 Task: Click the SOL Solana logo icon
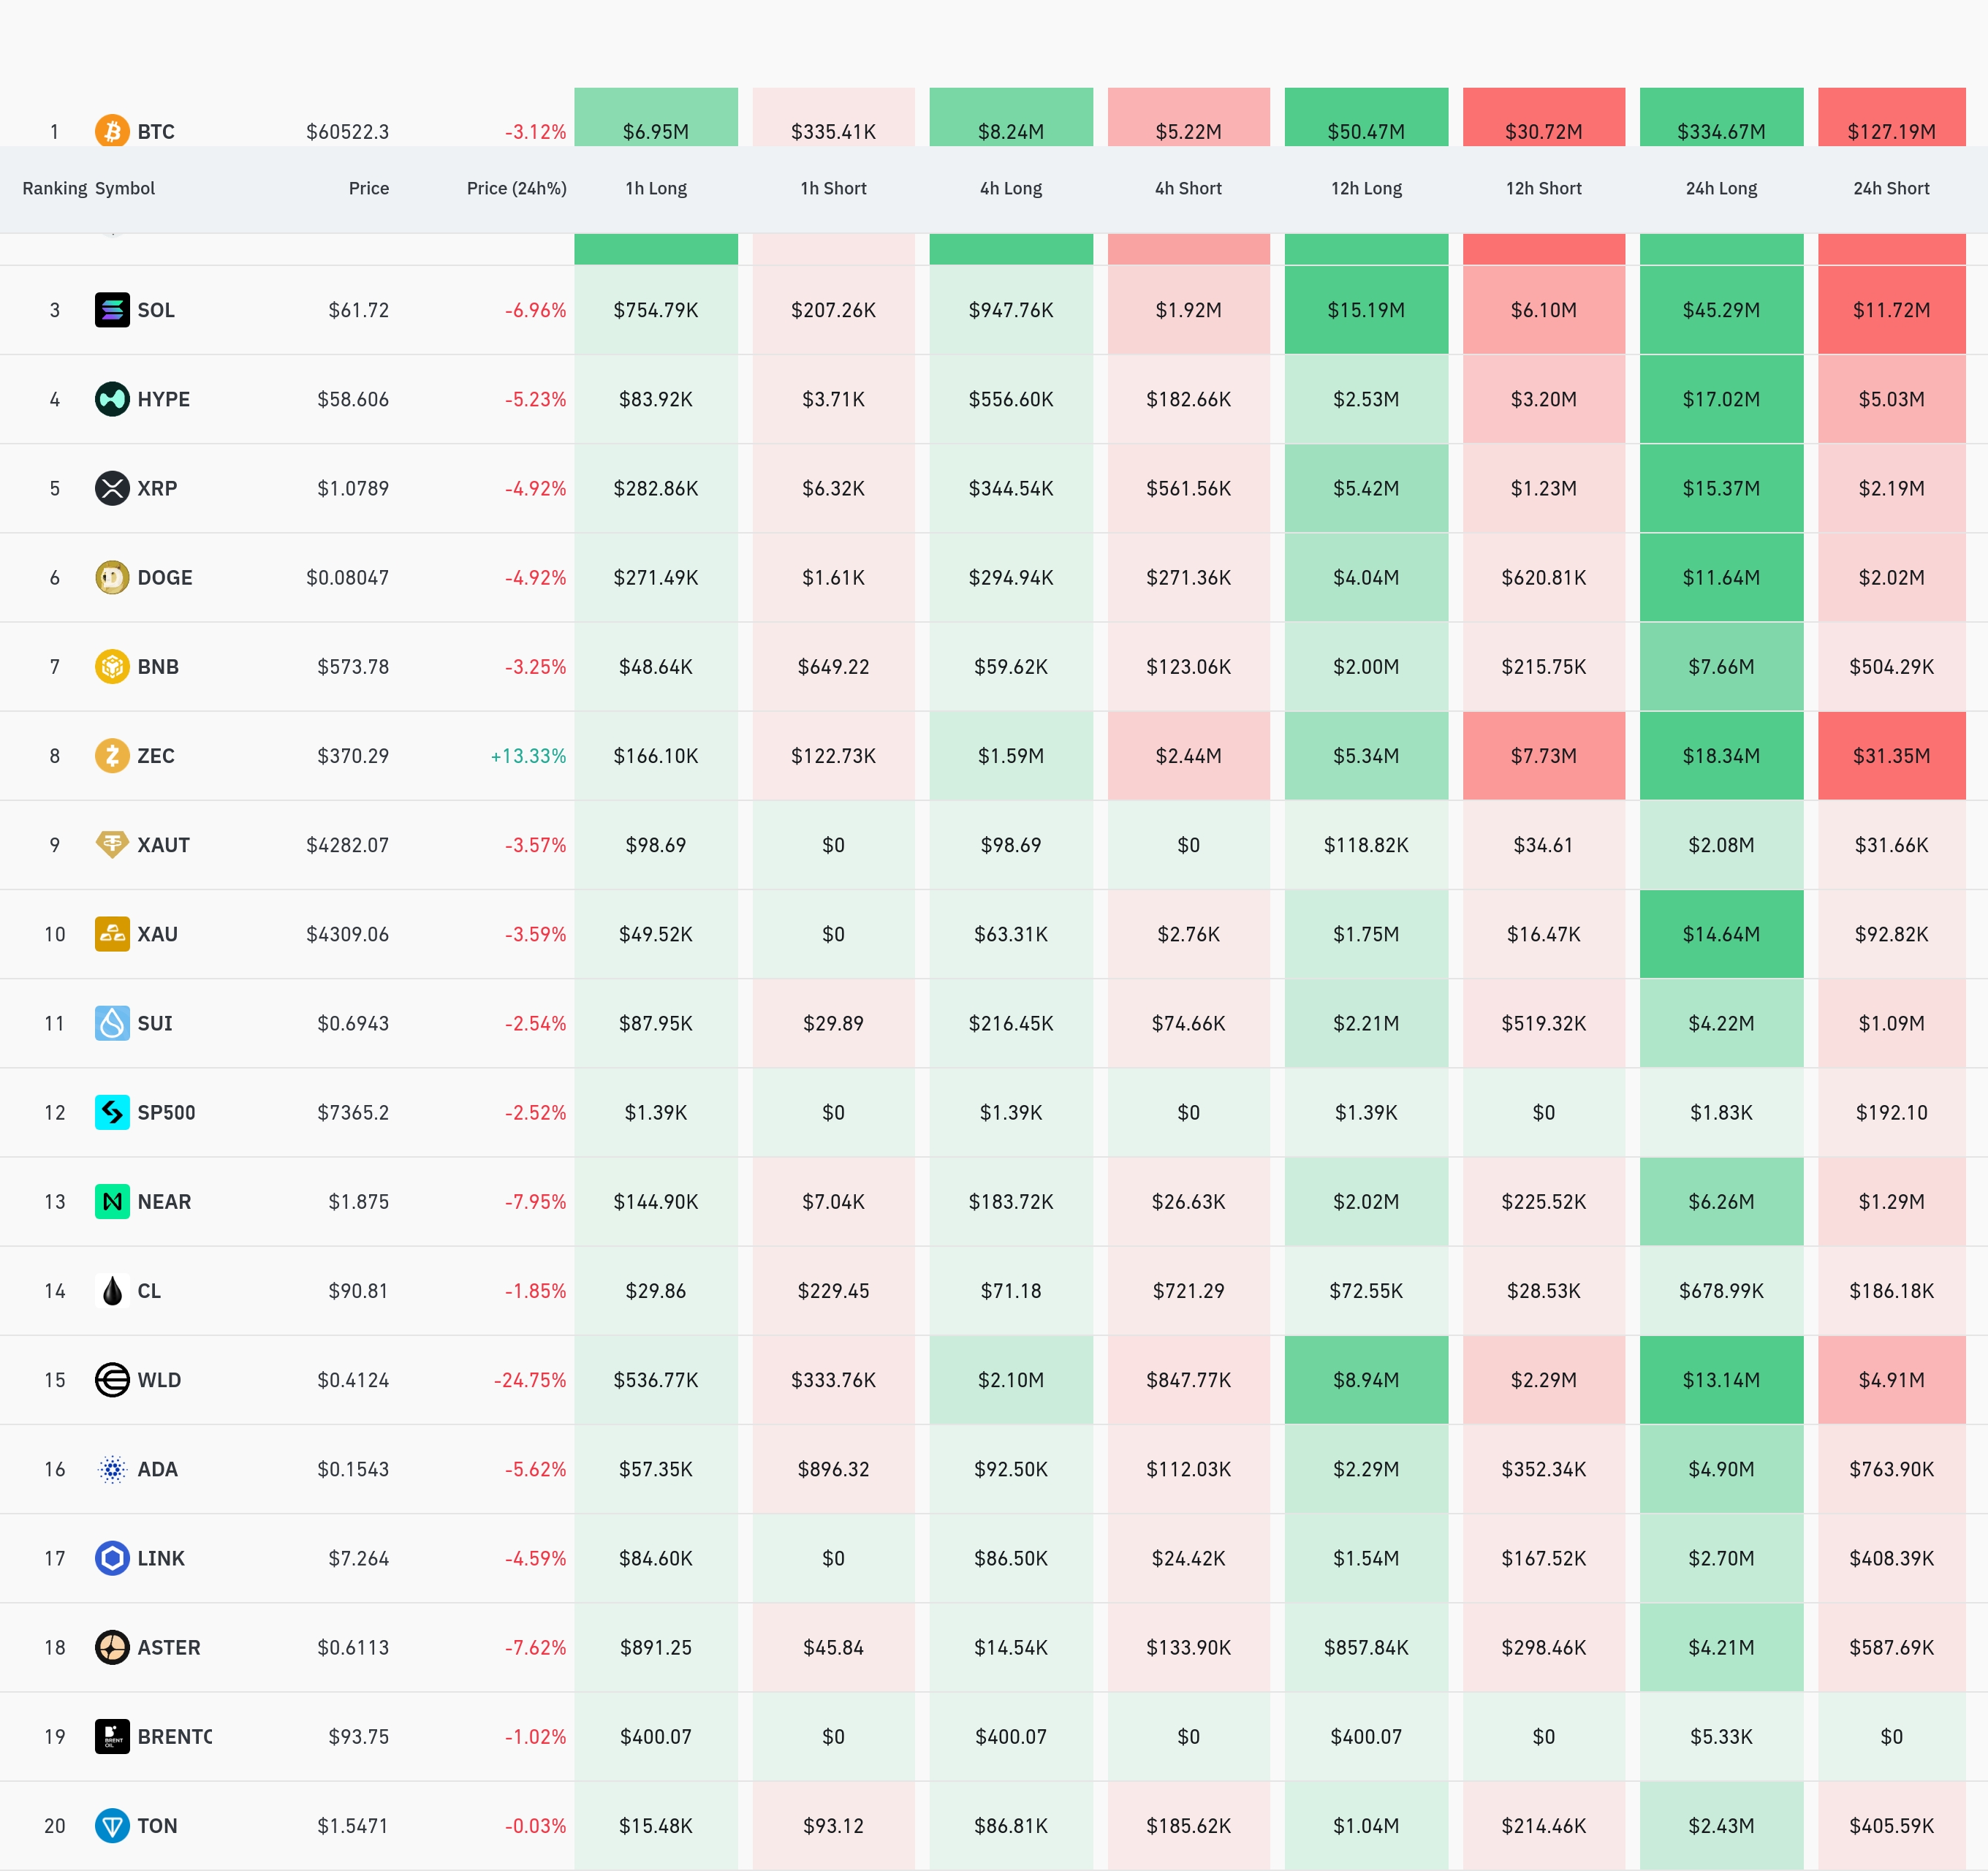coord(112,310)
